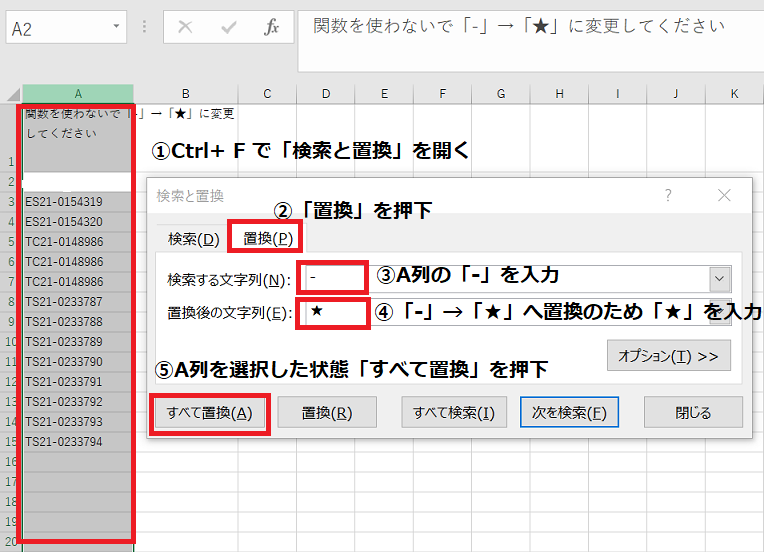Select column G header
The width and height of the screenshot is (764, 552).
coord(501,94)
